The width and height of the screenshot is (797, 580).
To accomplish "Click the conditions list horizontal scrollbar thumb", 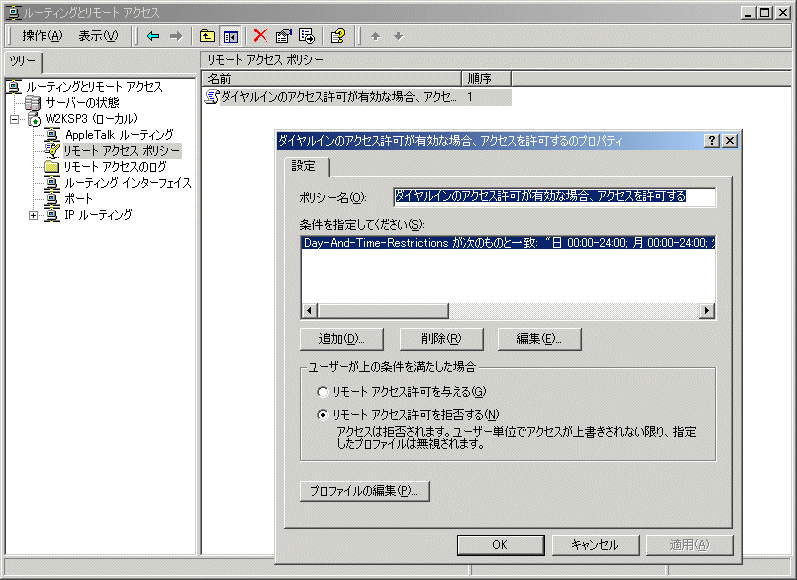I will tap(383, 311).
